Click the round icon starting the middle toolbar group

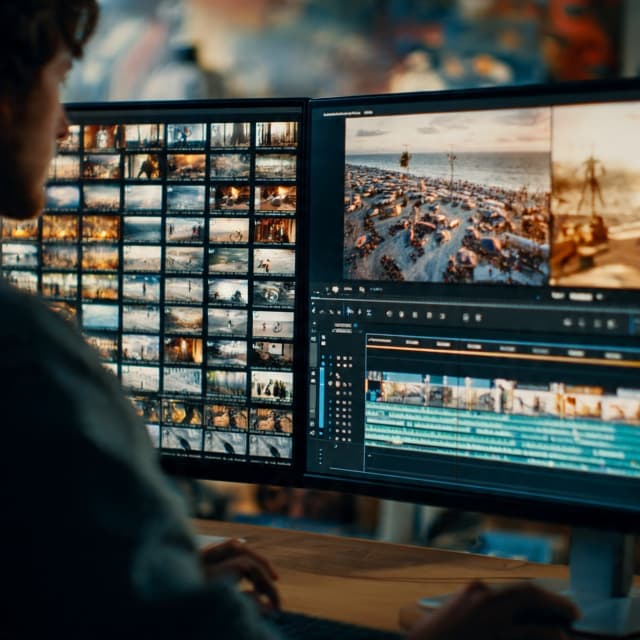(389, 314)
